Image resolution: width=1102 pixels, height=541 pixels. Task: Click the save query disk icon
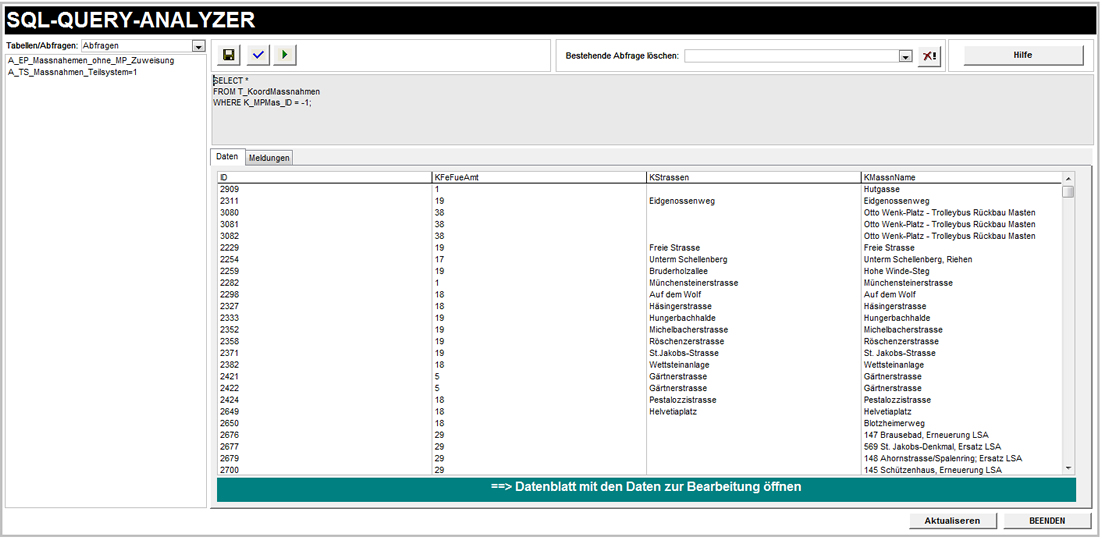229,55
